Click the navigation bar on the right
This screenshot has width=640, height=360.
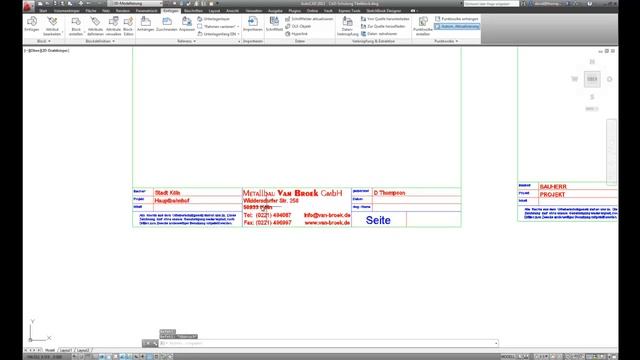(611, 151)
